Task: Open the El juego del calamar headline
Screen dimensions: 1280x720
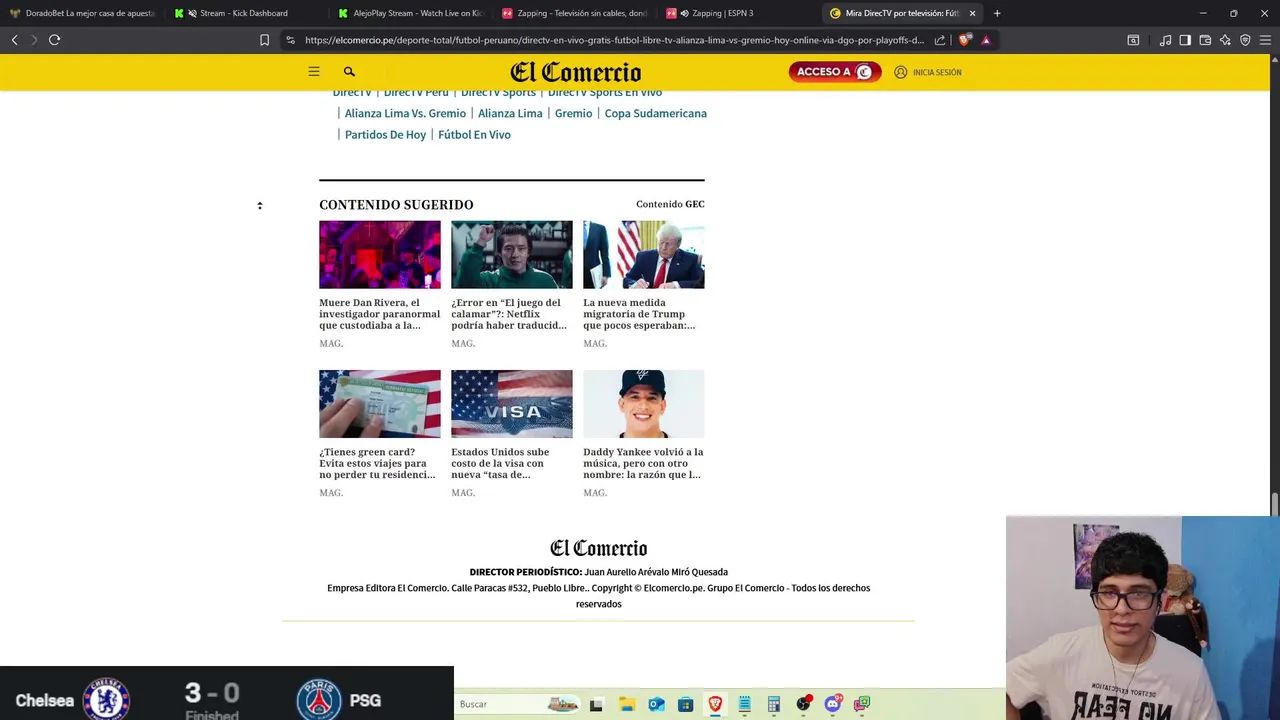Action: (x=511, y=314)
